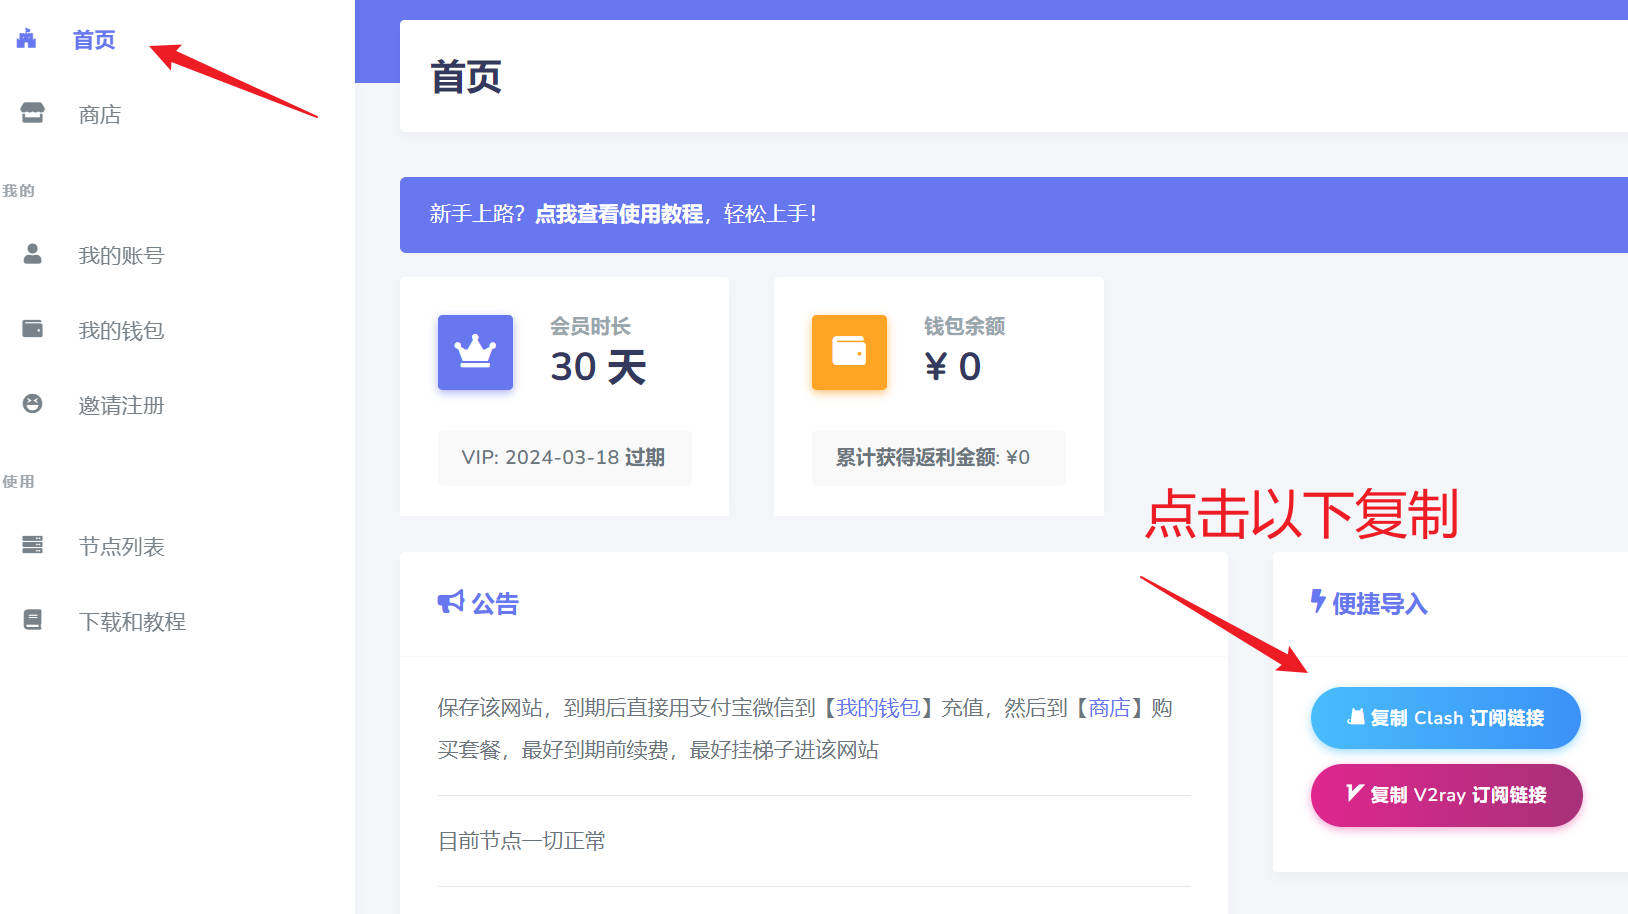Click the cat icon inside the Clash button
1628x914 pixels.
coord(1357,717)
